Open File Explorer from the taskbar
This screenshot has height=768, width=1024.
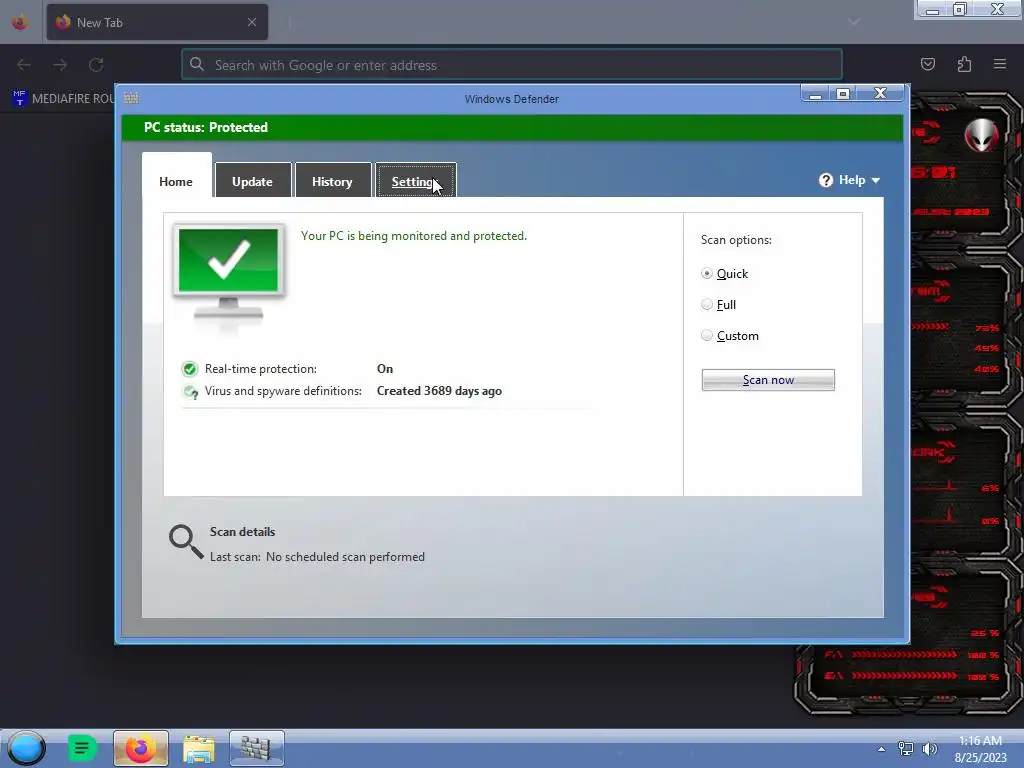coord(199,748)
